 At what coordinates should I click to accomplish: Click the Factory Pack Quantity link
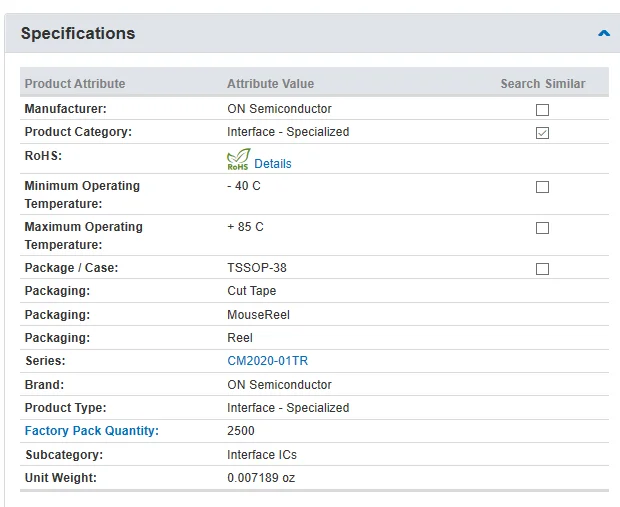92,431
